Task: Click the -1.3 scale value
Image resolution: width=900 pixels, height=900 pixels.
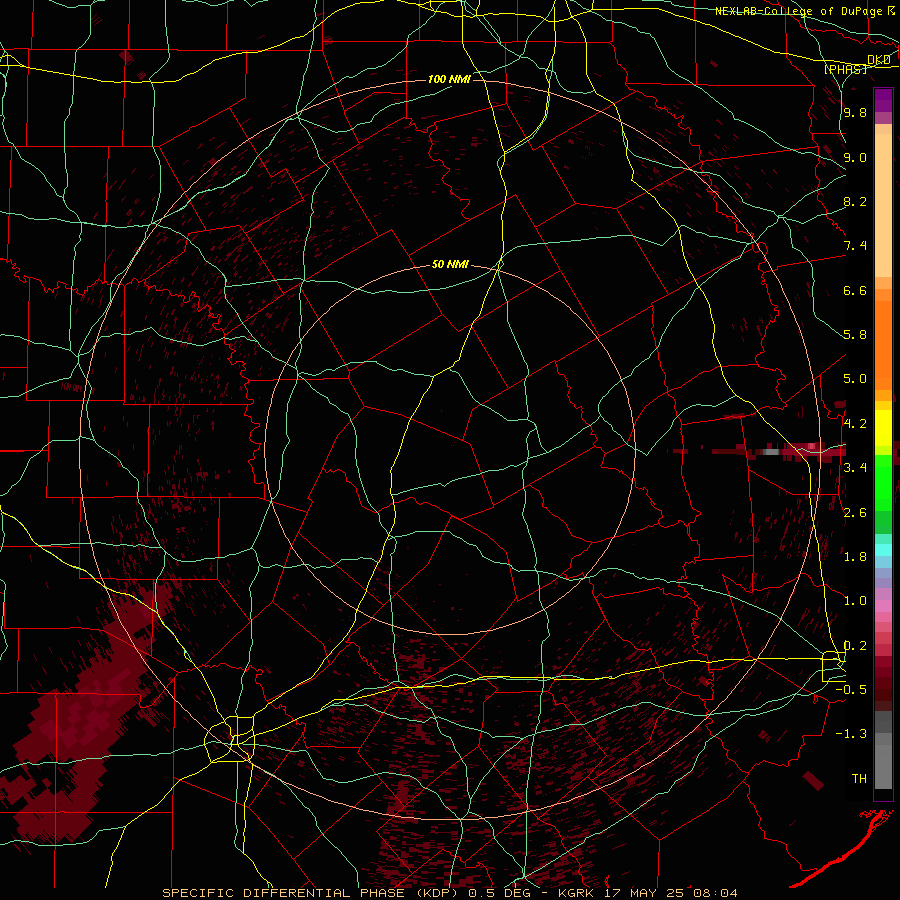Action: click(851, 734)
